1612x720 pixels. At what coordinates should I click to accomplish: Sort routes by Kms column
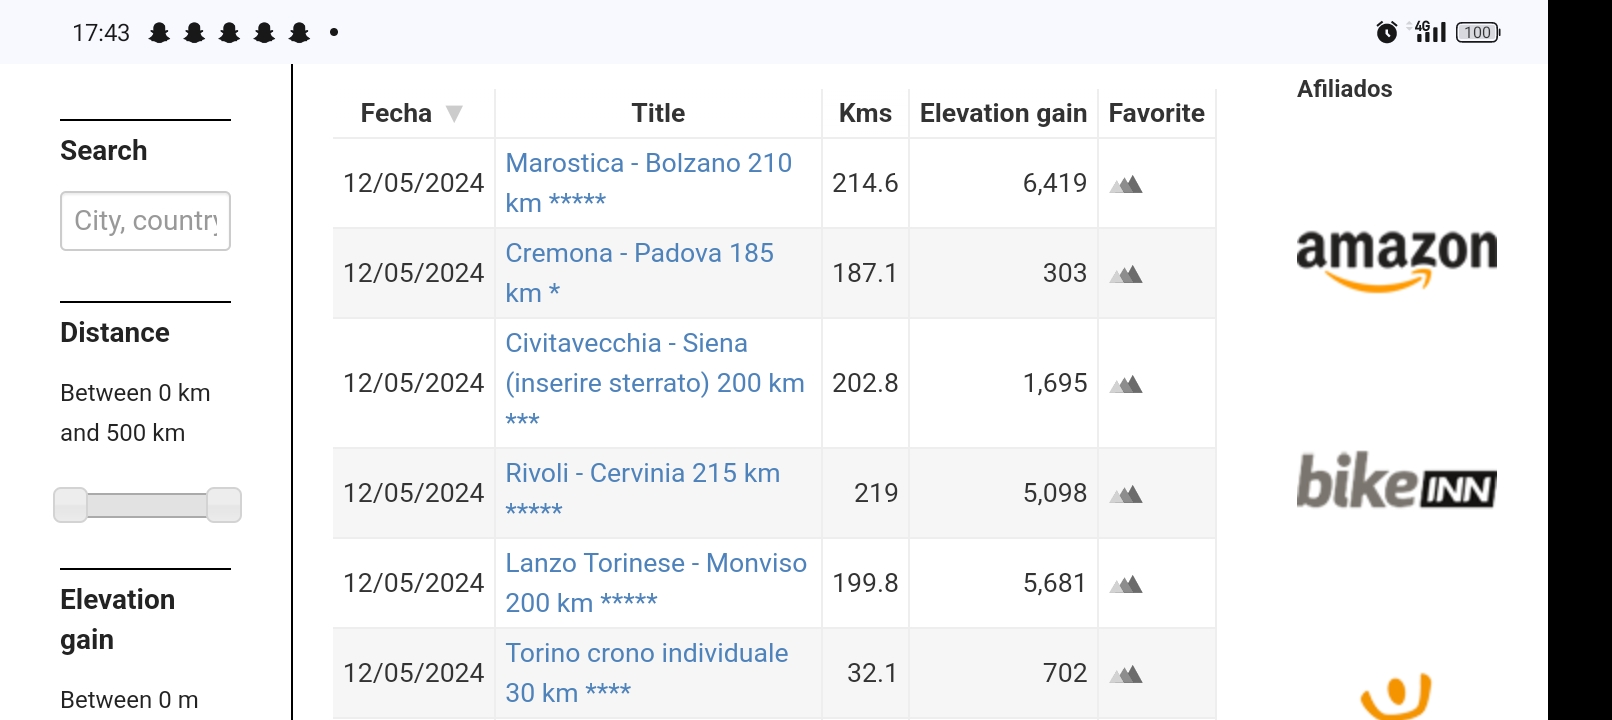point(865,113)
